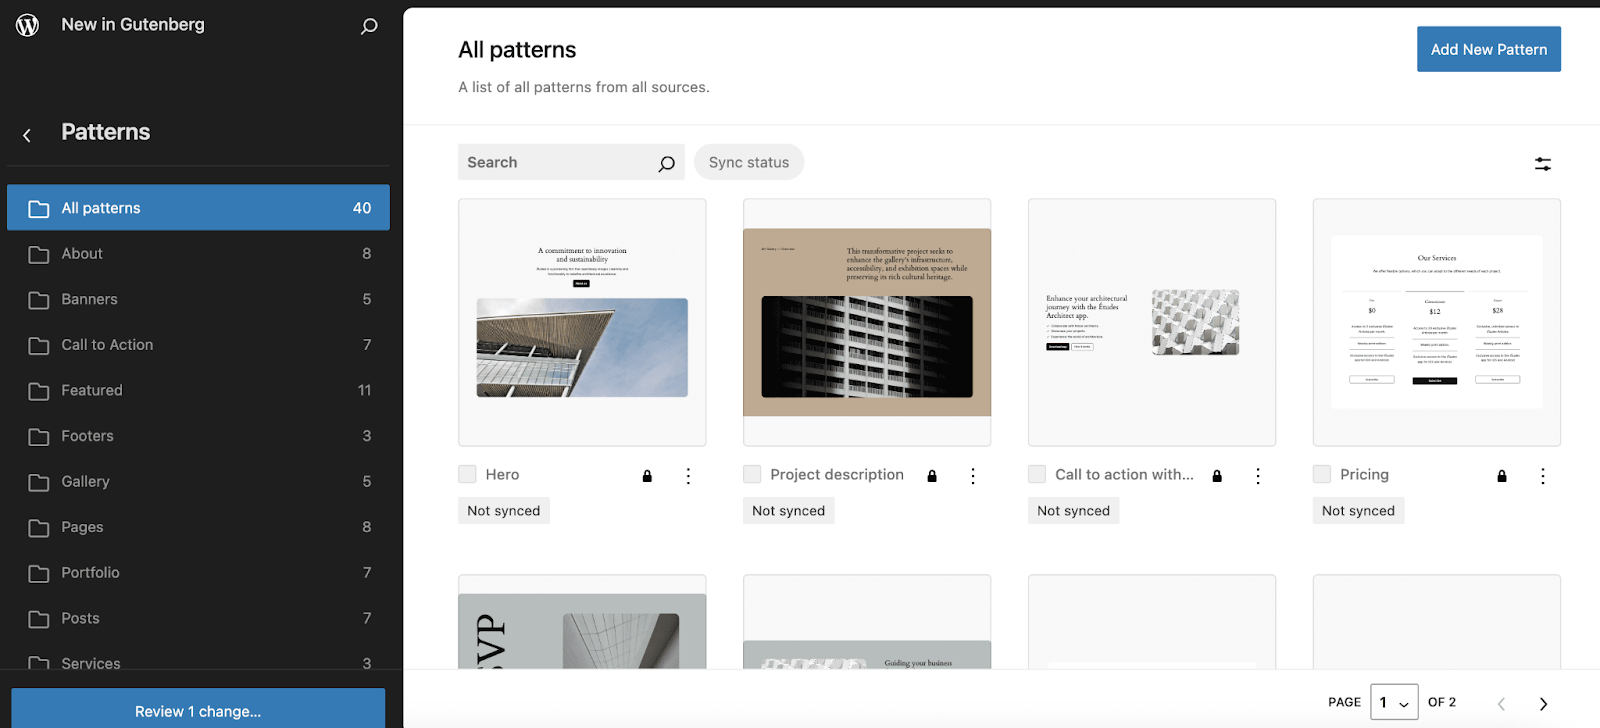Click the count 11 in the Featured row

point(365,390)
